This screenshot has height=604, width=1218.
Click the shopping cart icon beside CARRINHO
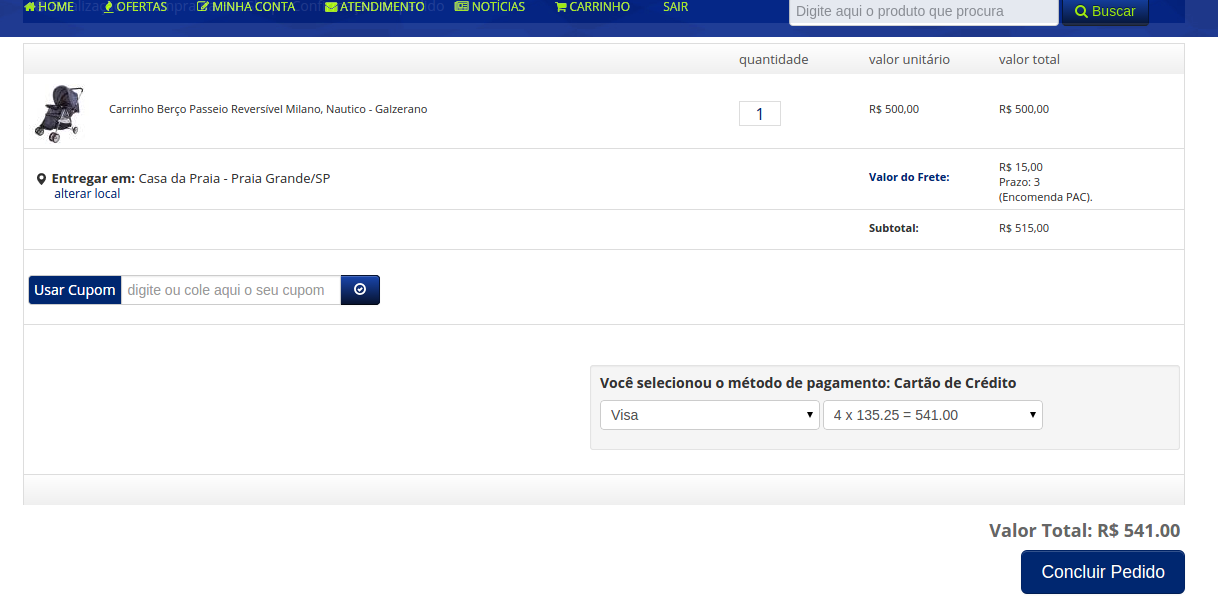pyautogui.click(x=561, y=6)
